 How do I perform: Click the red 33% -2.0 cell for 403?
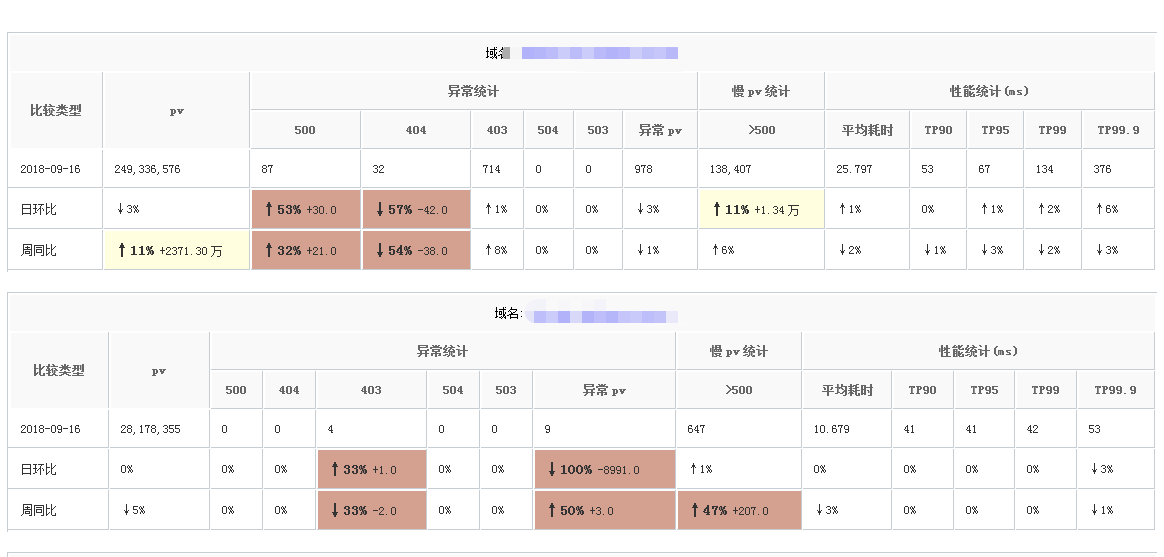(x=371, y=510)
